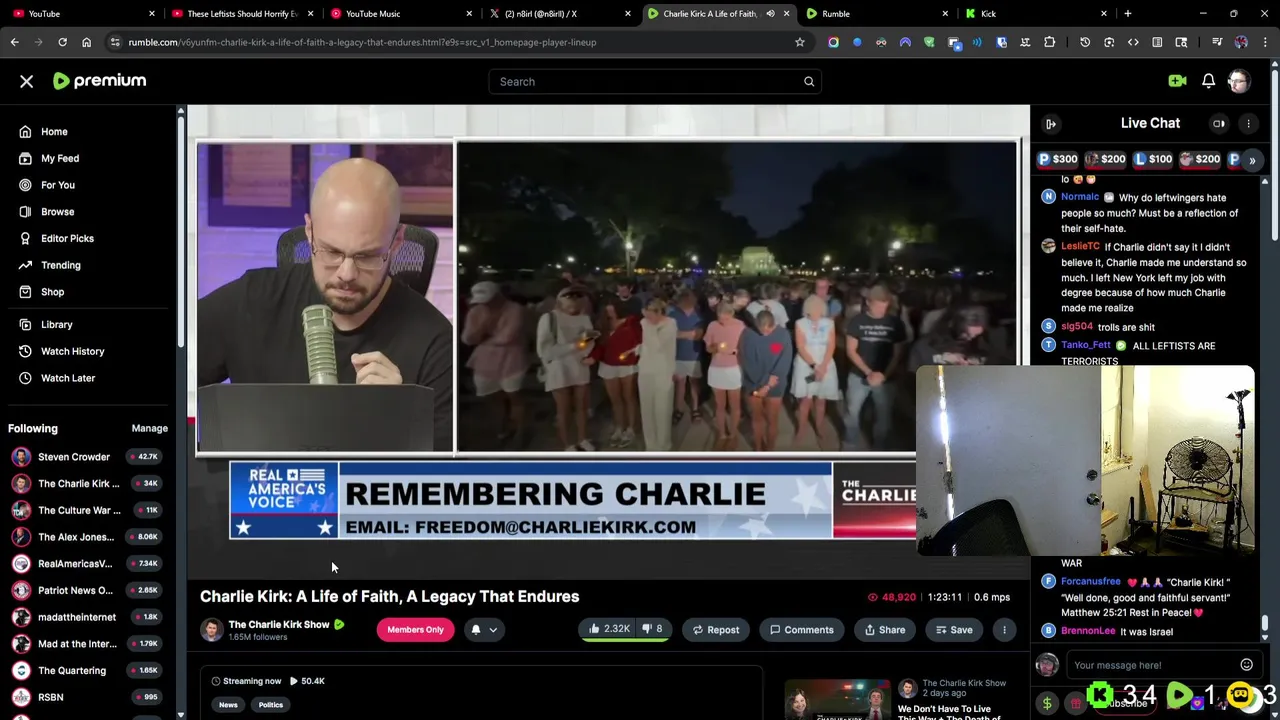Viewport: 1280px width, 720px height.
Task: Reload the page
Action: (62, 42)
